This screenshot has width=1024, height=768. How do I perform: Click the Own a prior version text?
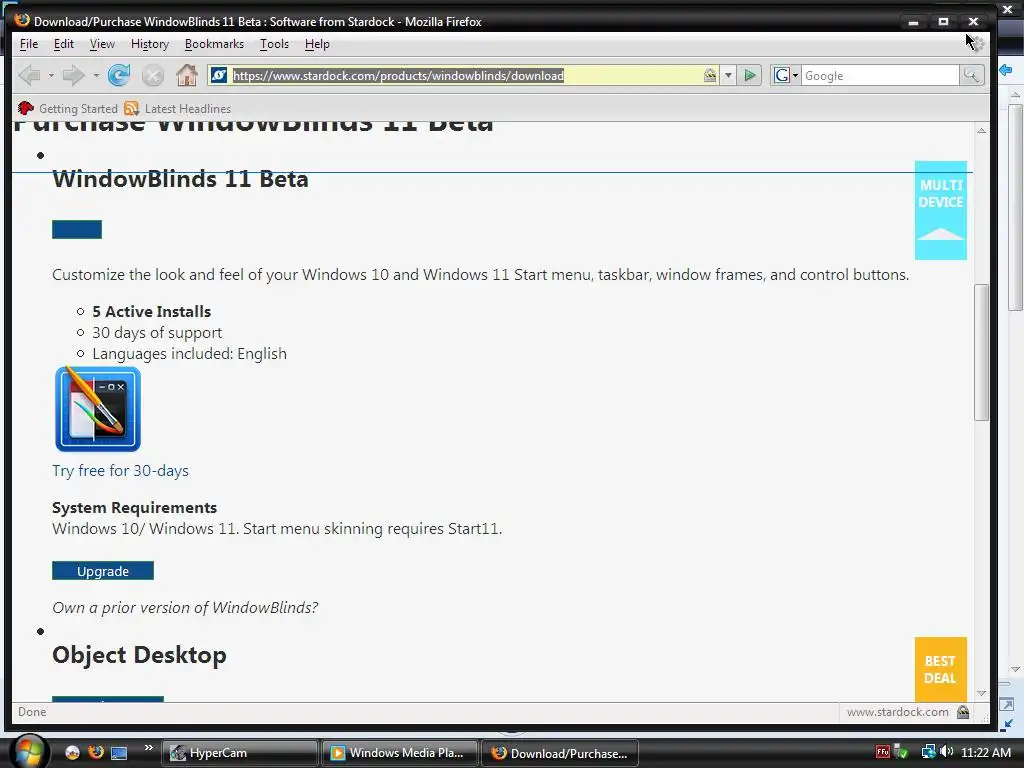point(185,607)
